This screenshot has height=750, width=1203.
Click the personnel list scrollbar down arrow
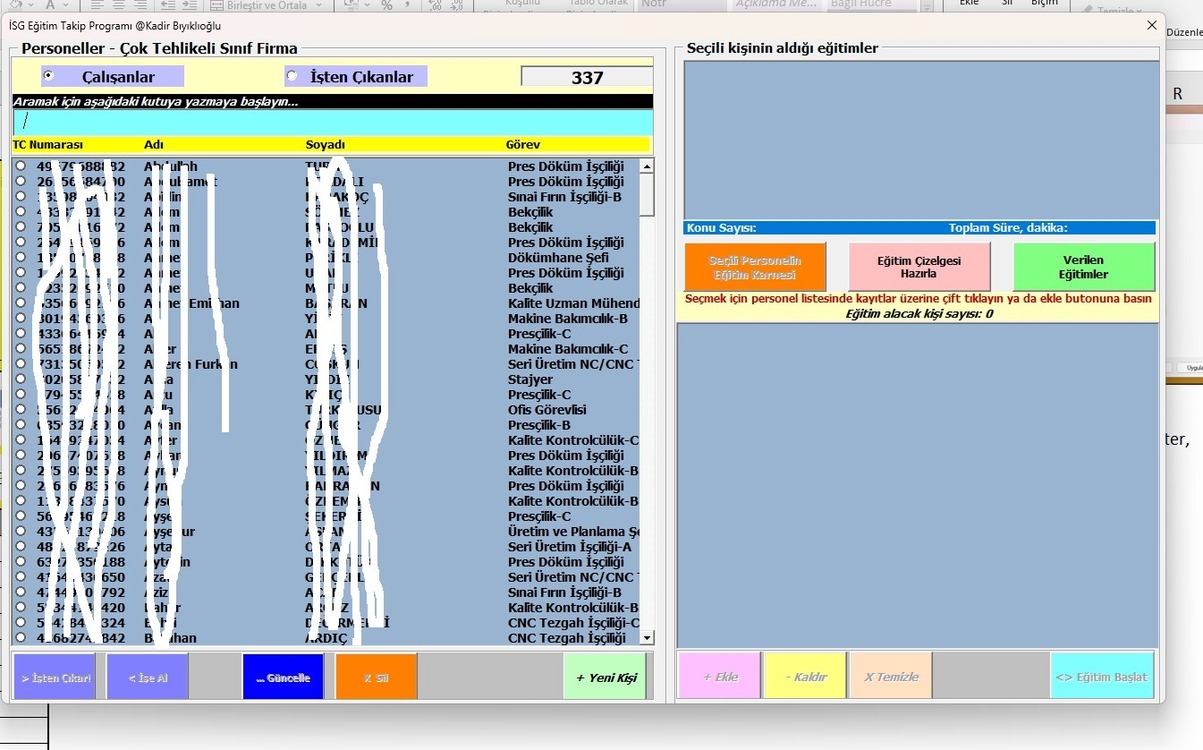(x=647, y=637)
